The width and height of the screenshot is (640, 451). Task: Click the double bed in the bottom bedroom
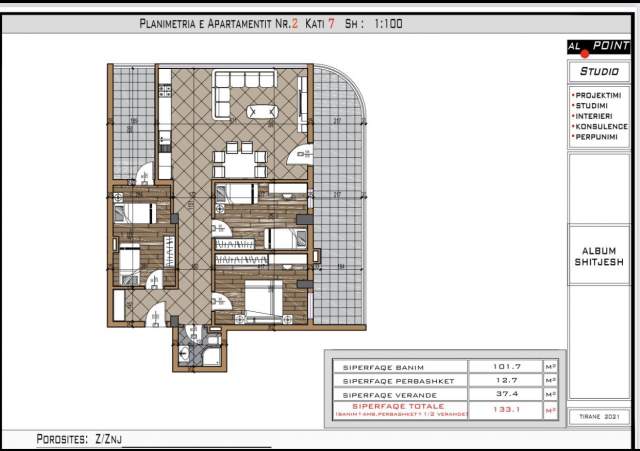click(x=264, y=302)
